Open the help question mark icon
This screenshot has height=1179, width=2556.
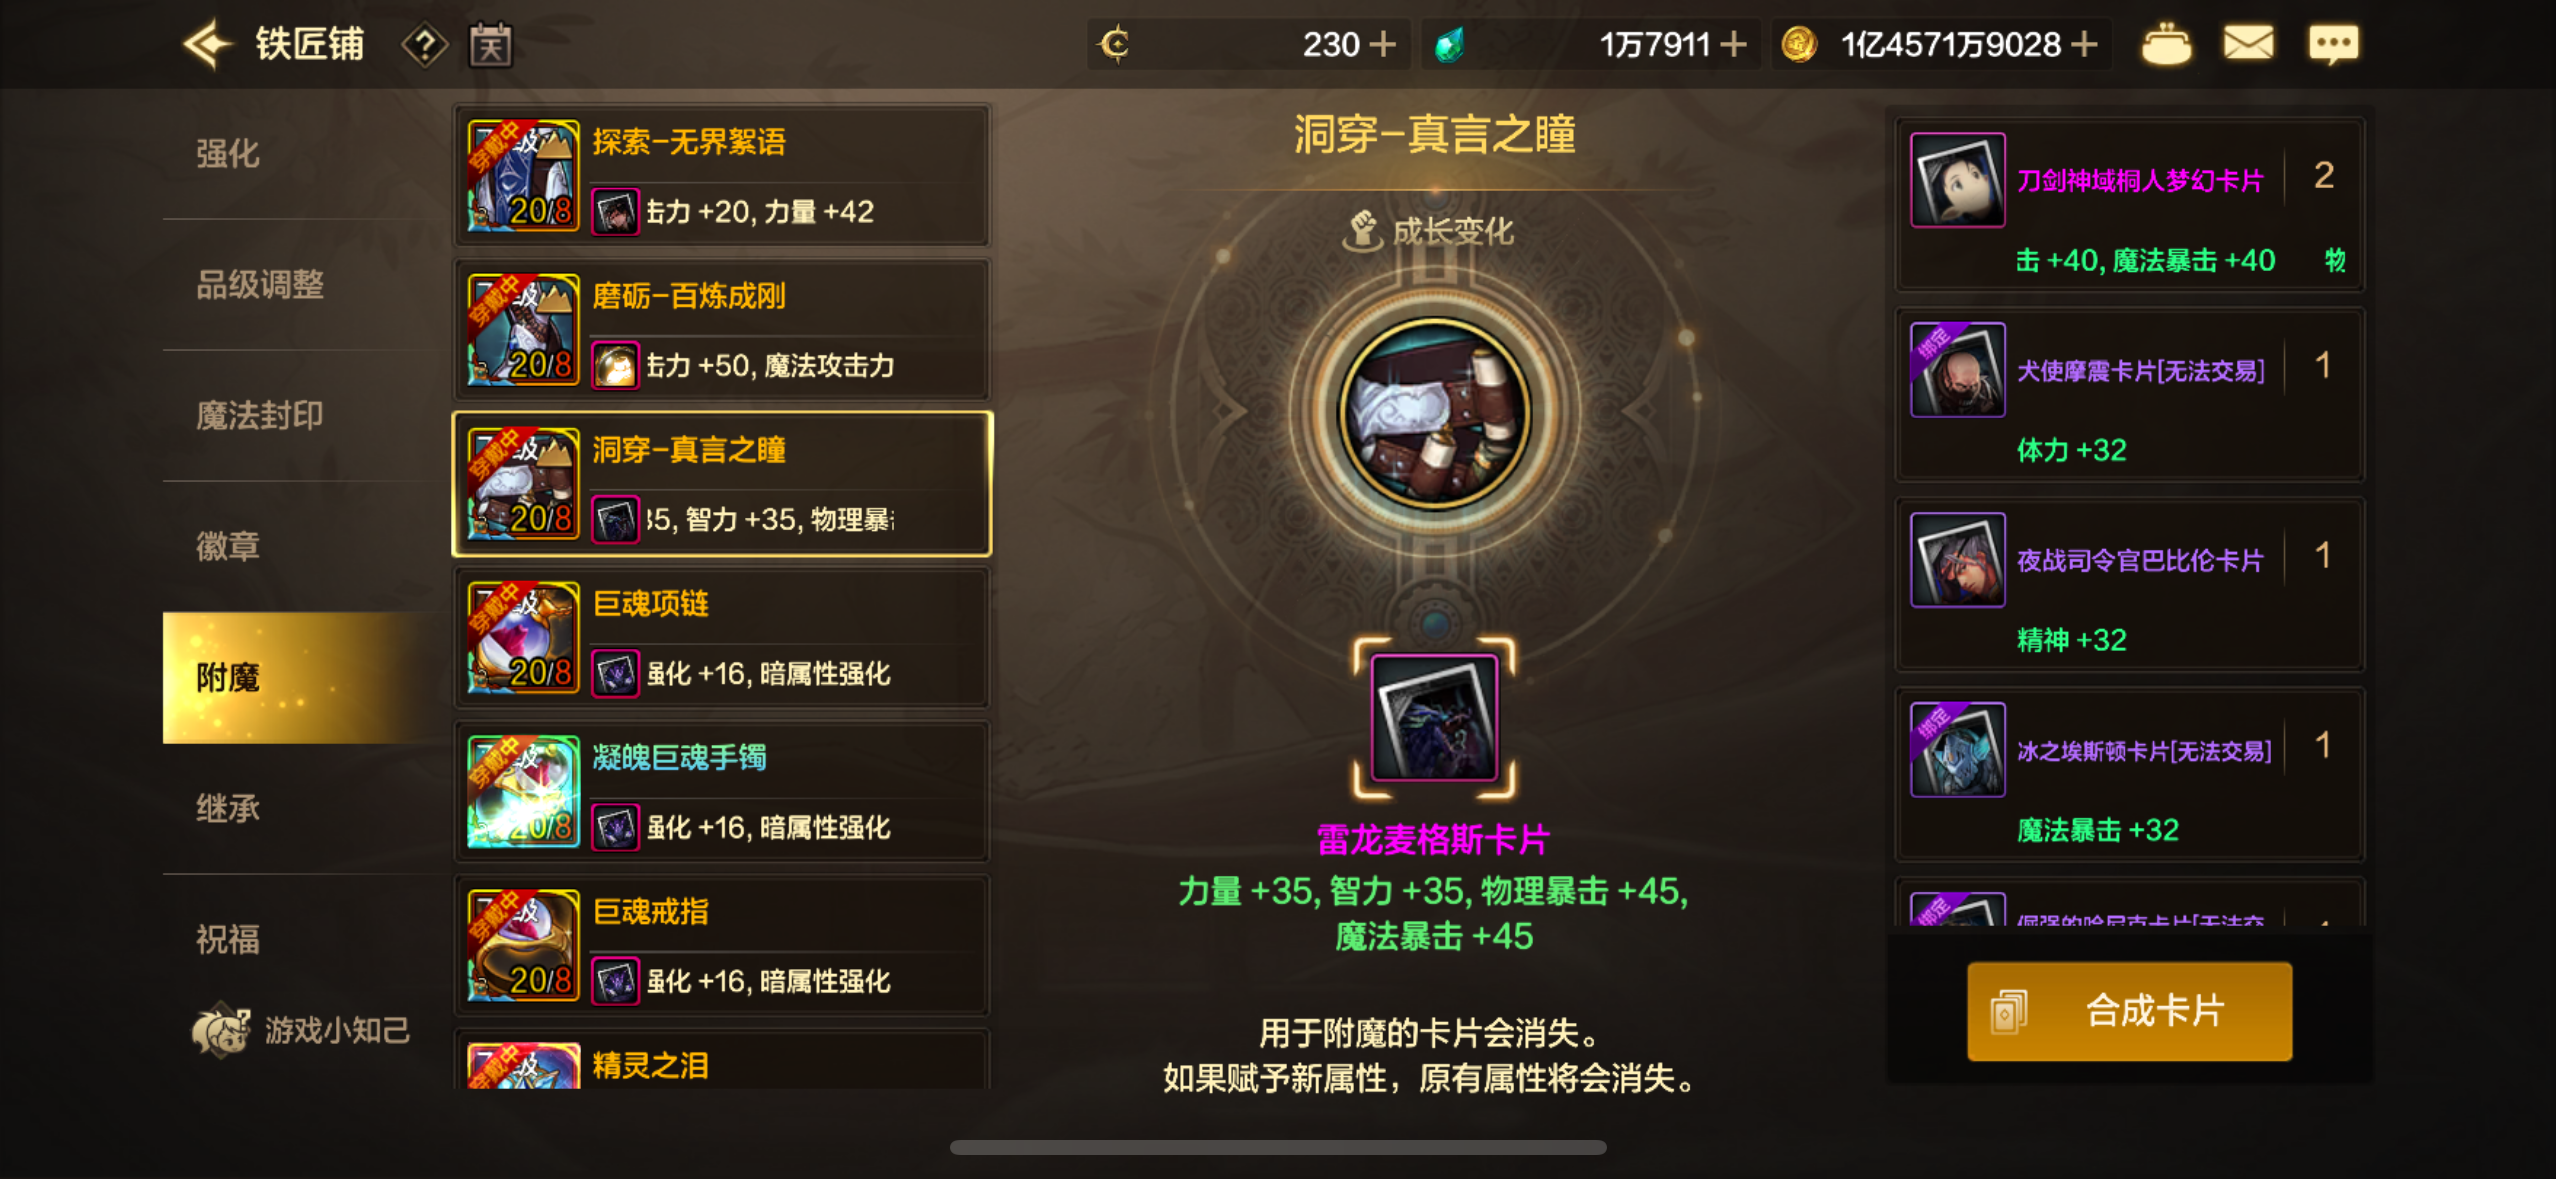tap(424, 45)
